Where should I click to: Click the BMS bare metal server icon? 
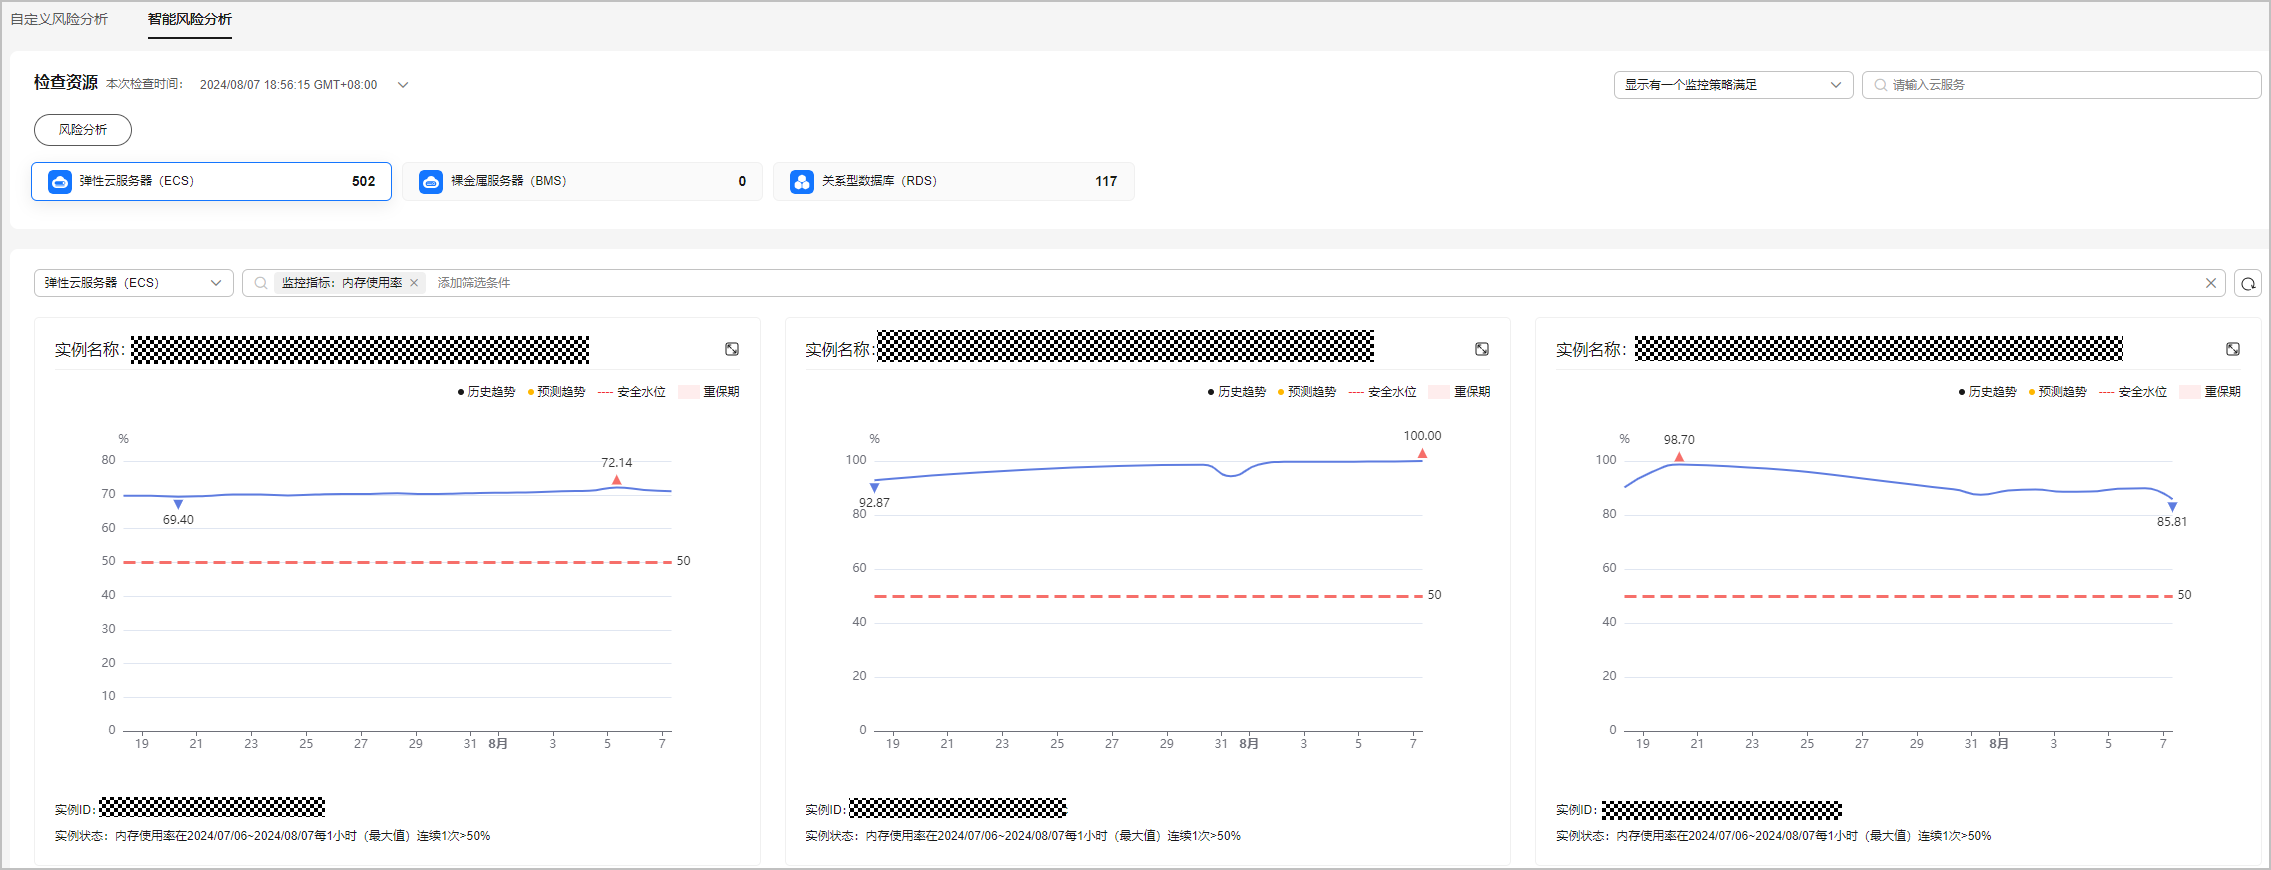[x=431, y=181]
